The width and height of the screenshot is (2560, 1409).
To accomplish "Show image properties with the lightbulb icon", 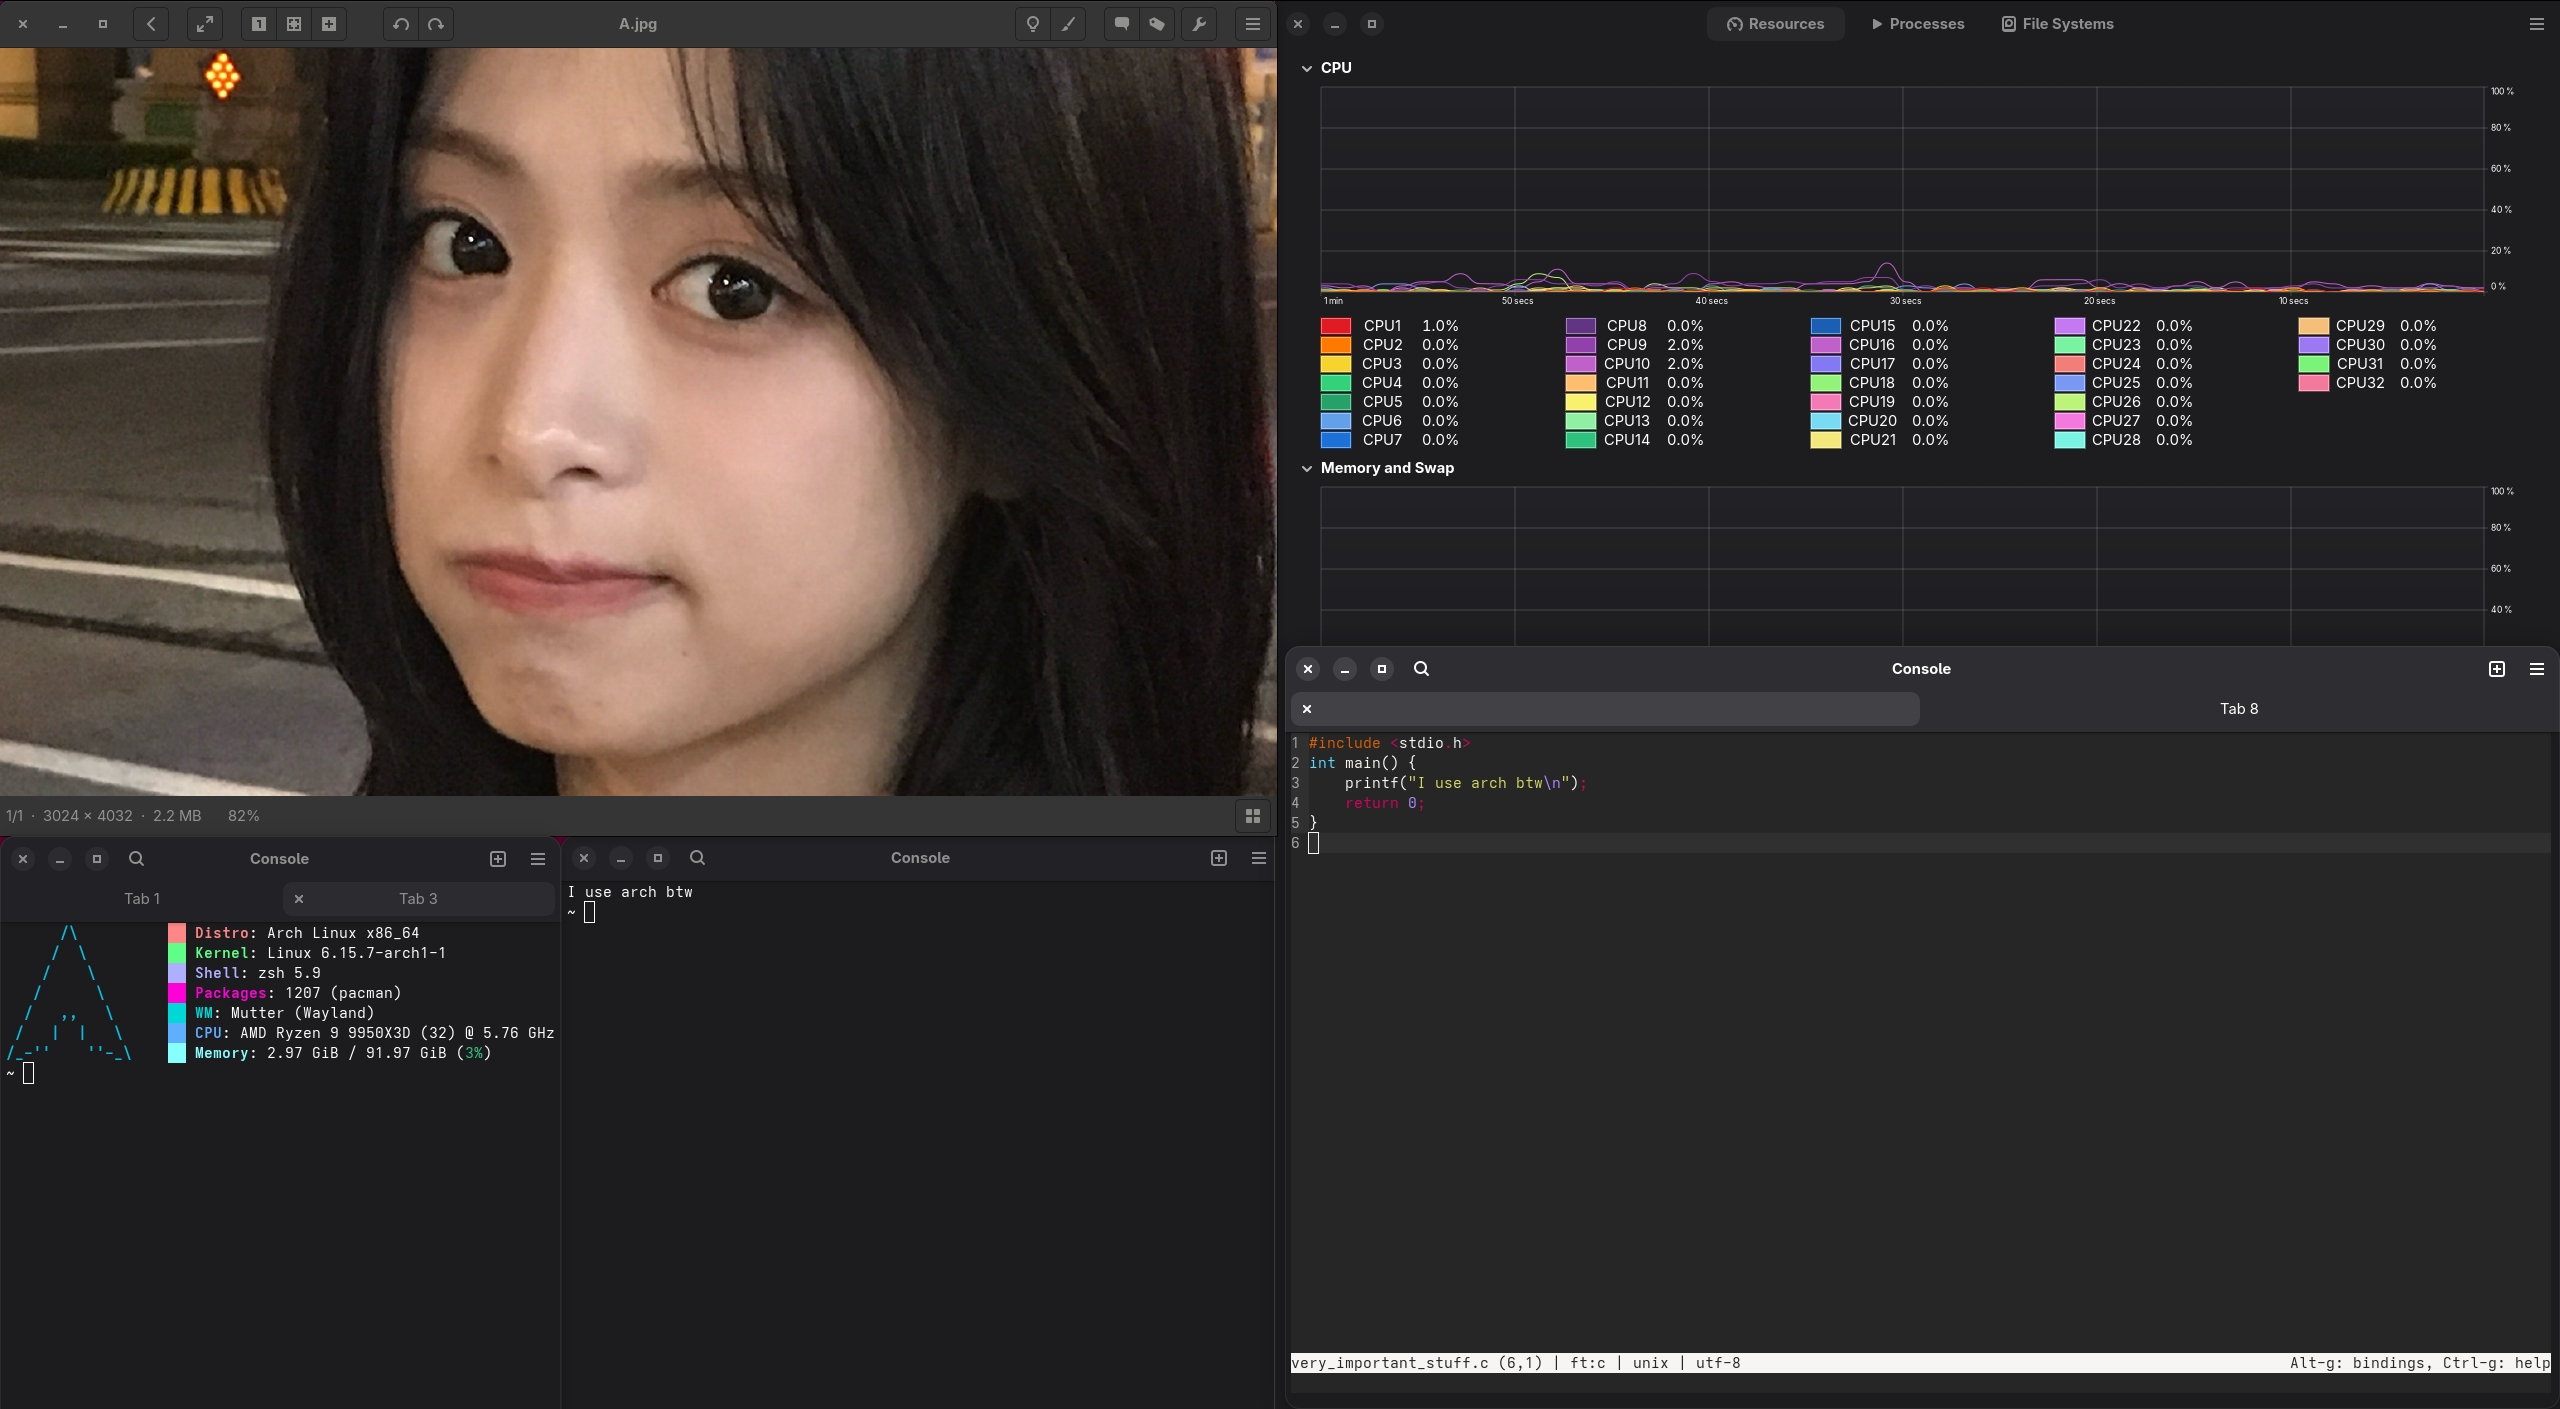I will 1033,24.
